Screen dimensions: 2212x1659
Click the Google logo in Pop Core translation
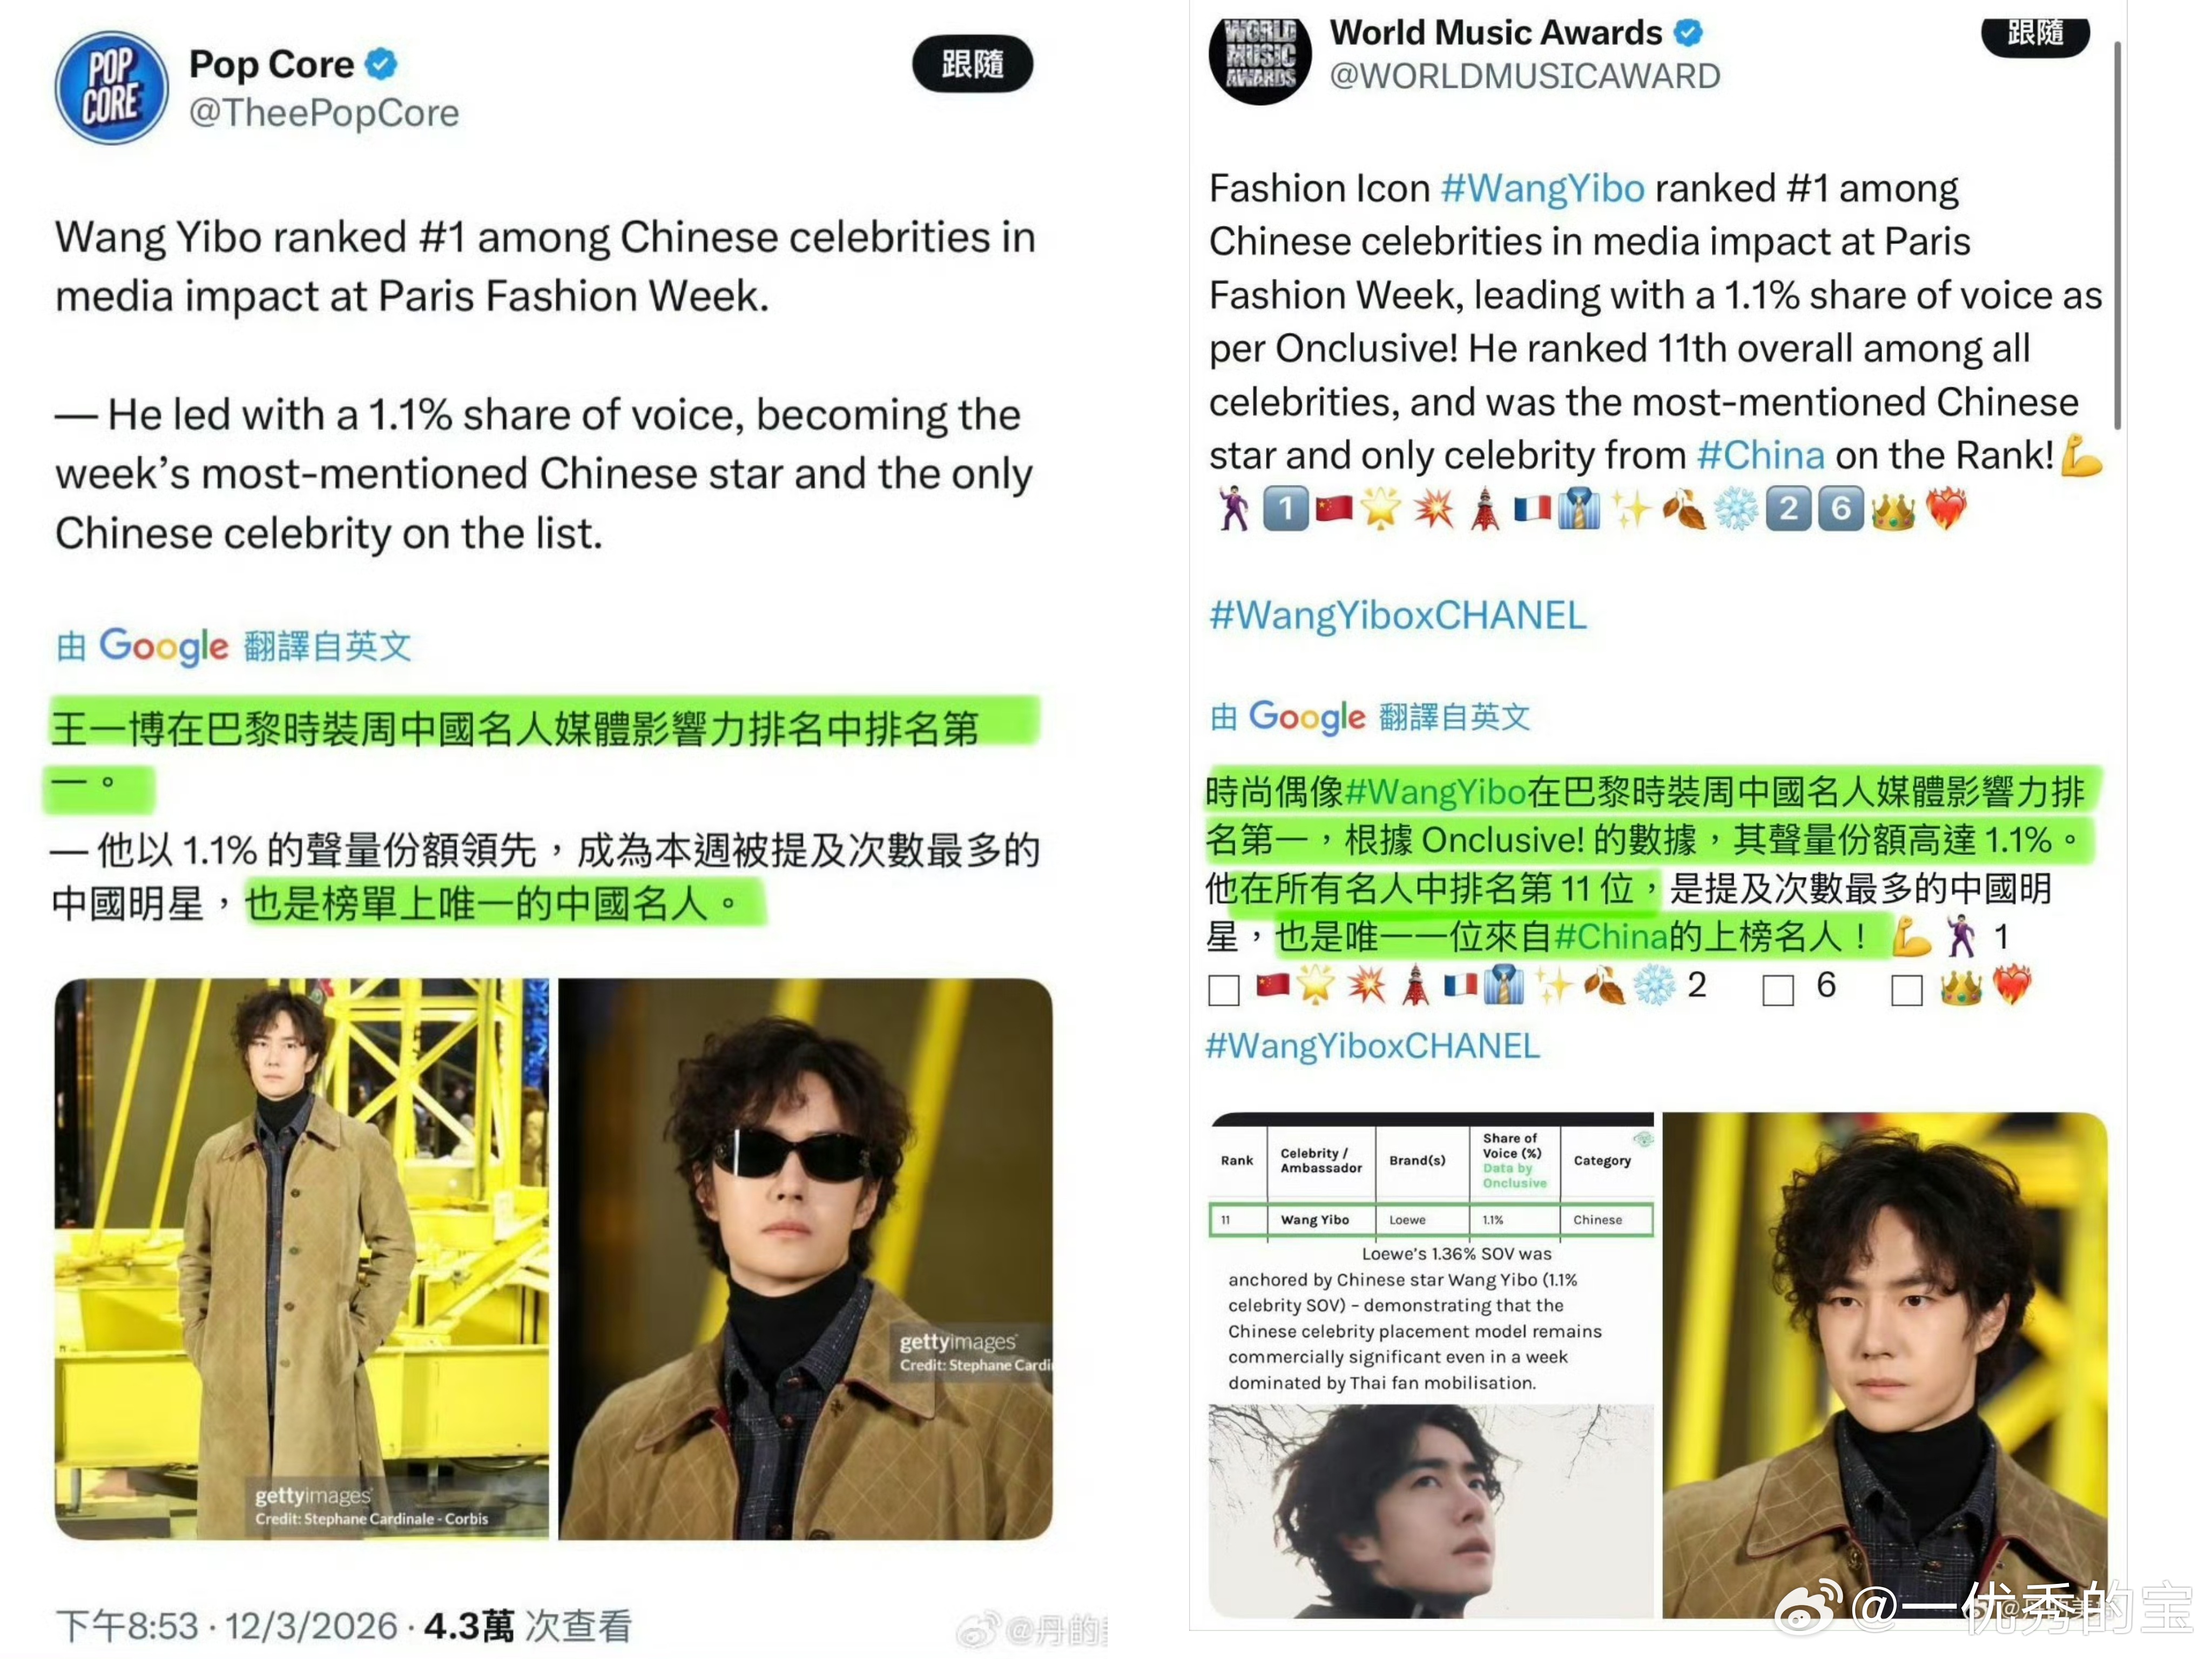164,646
